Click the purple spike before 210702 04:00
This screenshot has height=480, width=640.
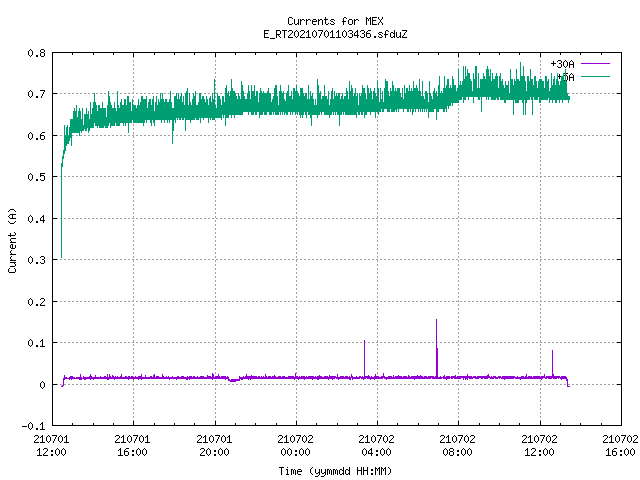pos(364,358)
